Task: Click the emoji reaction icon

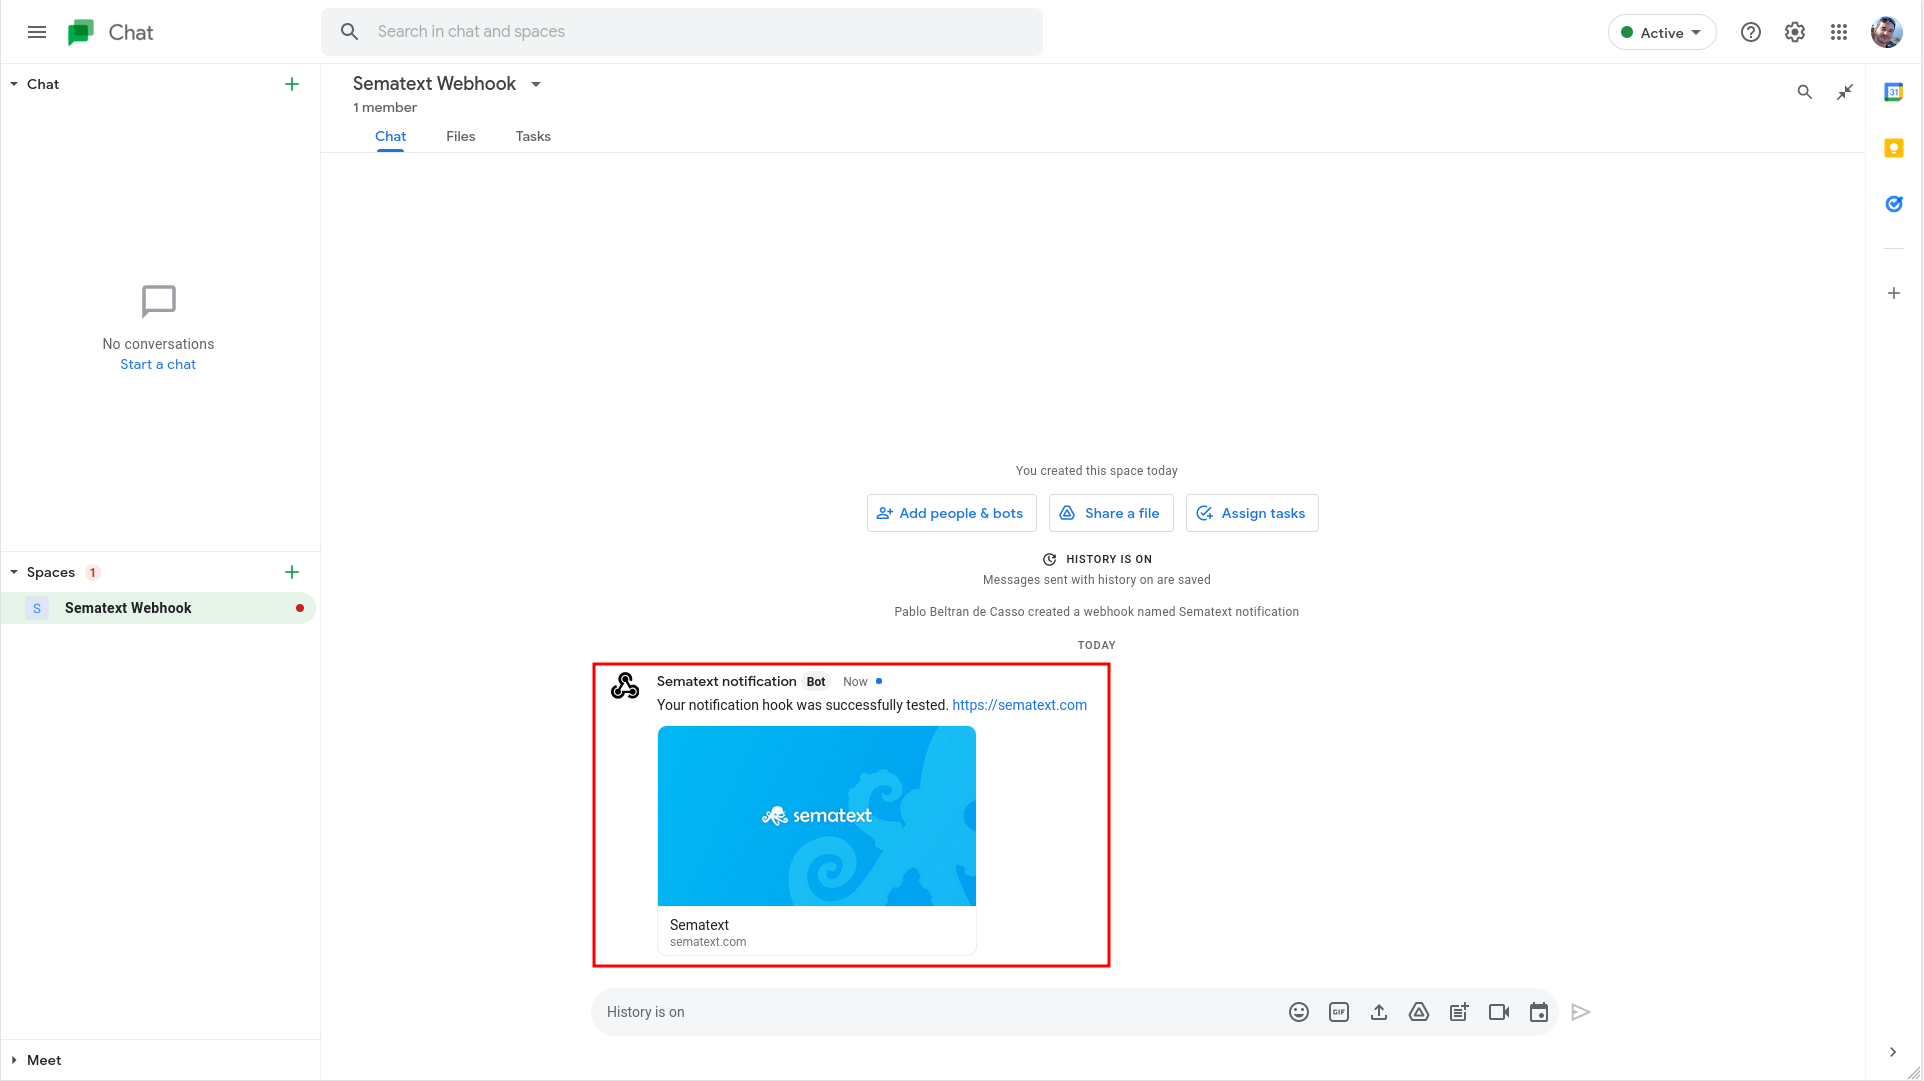Action: pyautogui.click(x=1299, y=1011)
